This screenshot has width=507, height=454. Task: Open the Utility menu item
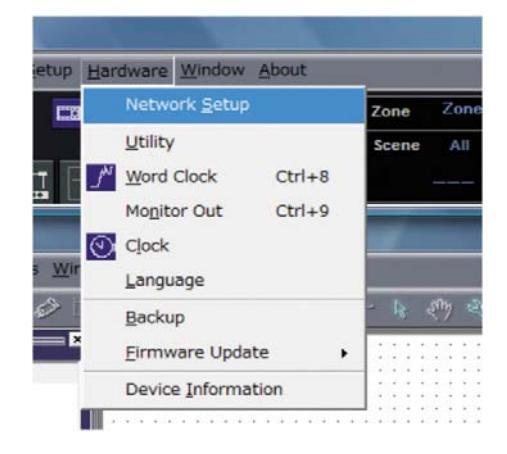tap(224, 142)
